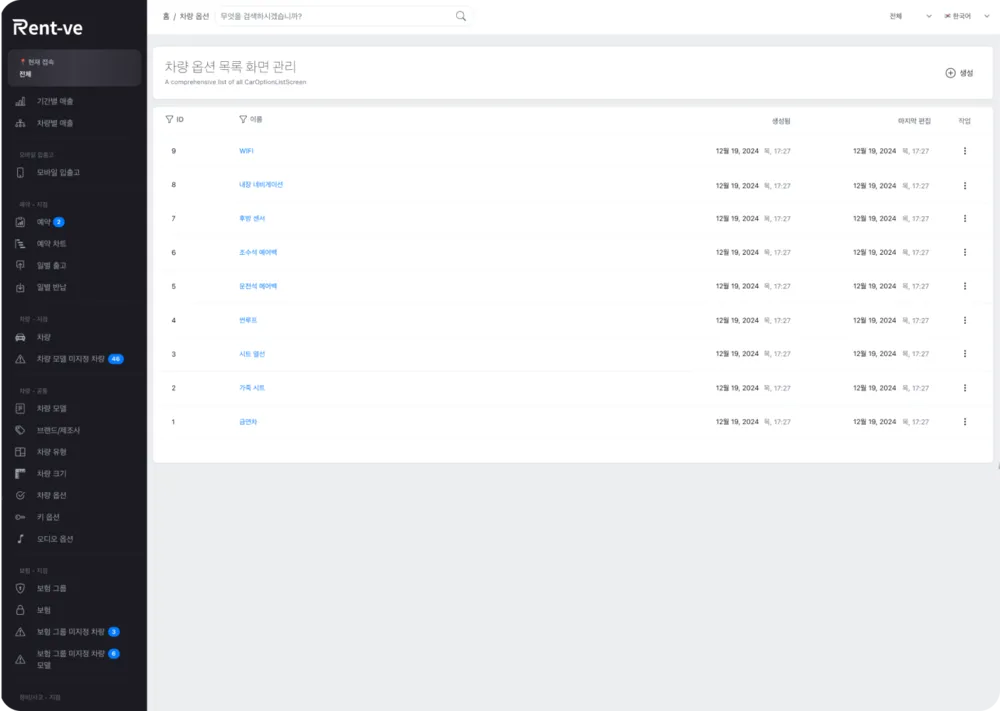The image size is (1000, 711).
Task: Open the 운전석 에어백 option link
Action: (258, 286)
